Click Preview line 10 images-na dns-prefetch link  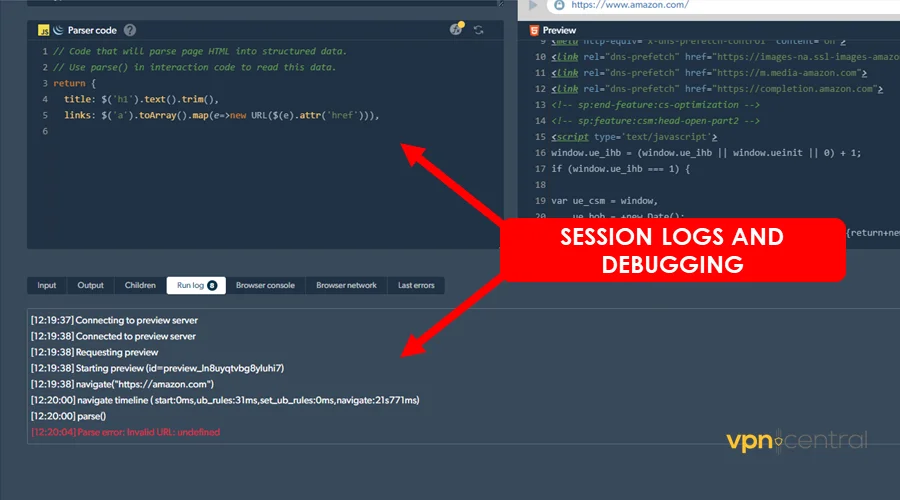point(726,57)
